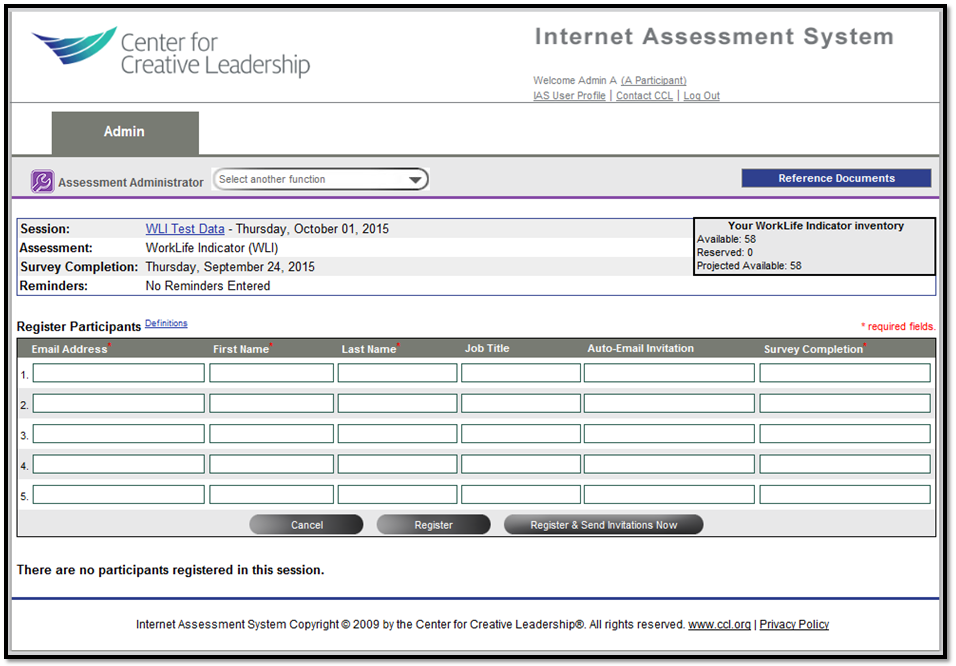
Task: Click the Email Address column header
Action: tap(70, 349)
